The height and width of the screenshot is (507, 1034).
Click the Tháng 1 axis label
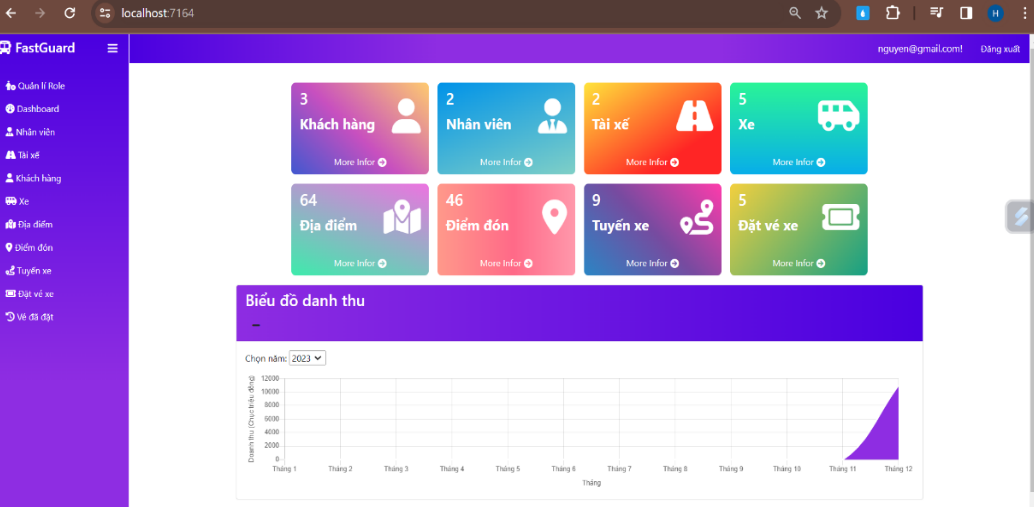[284, 469]
